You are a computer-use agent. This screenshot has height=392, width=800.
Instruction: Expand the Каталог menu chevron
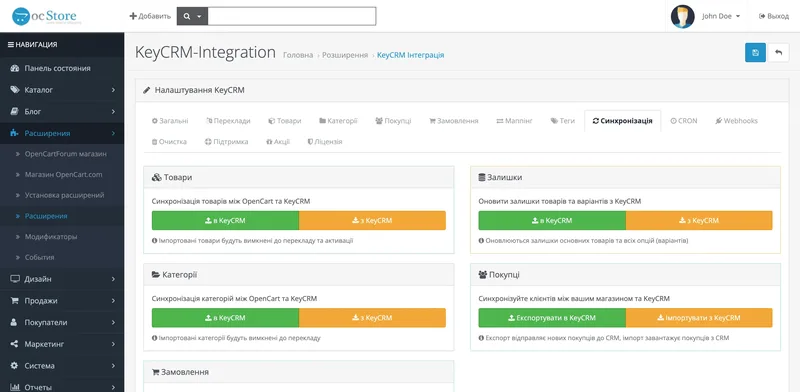coord(113,90)
